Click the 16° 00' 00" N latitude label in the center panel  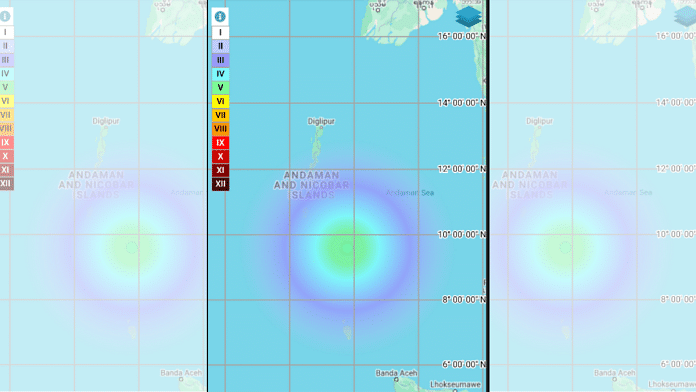pos(462,36)
